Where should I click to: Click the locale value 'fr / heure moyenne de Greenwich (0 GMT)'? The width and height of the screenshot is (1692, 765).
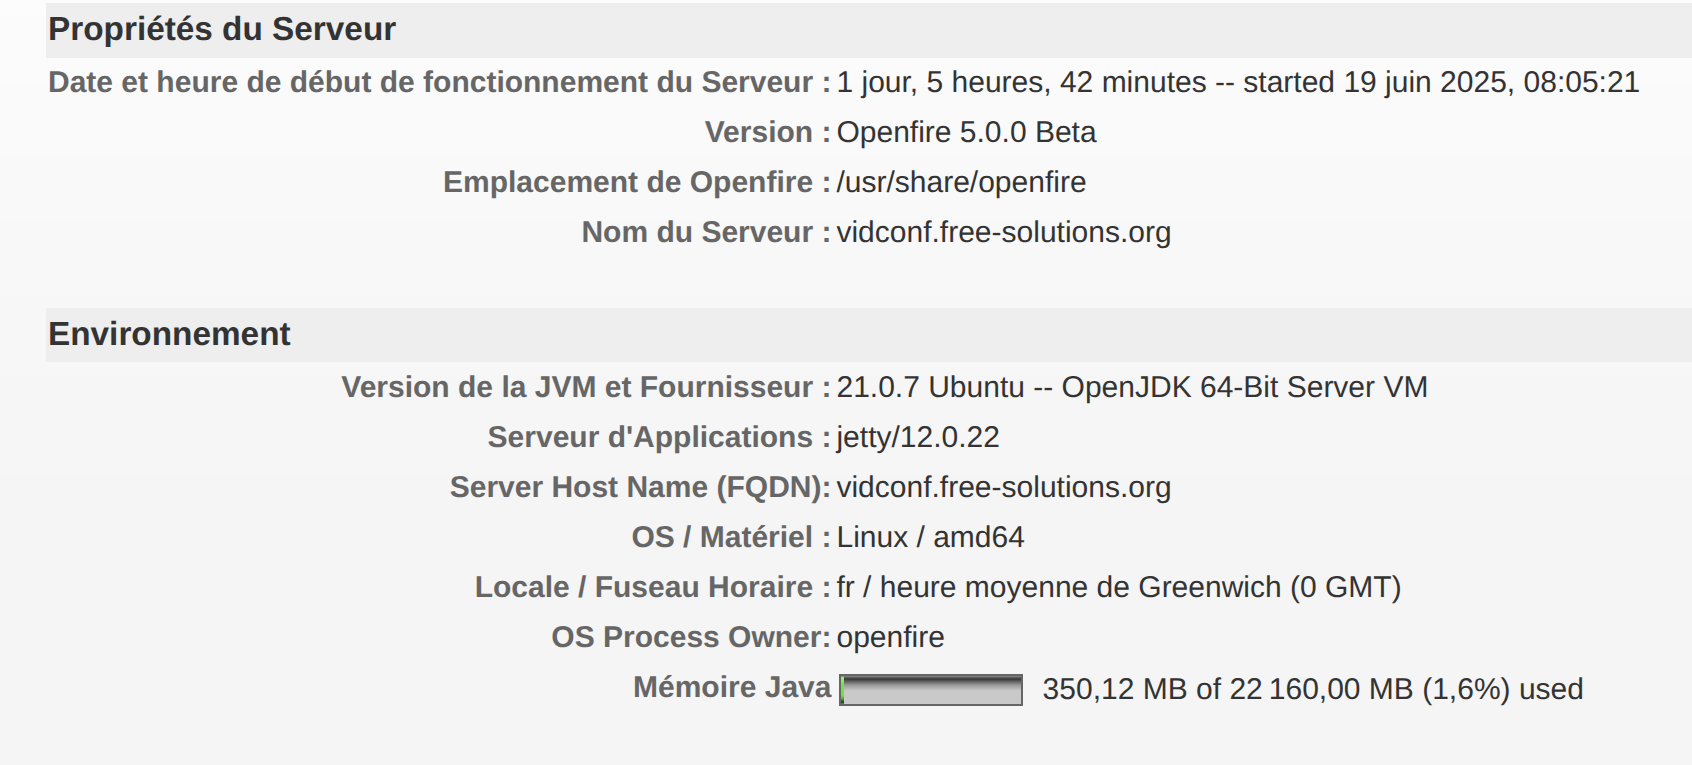[1119, 587]
